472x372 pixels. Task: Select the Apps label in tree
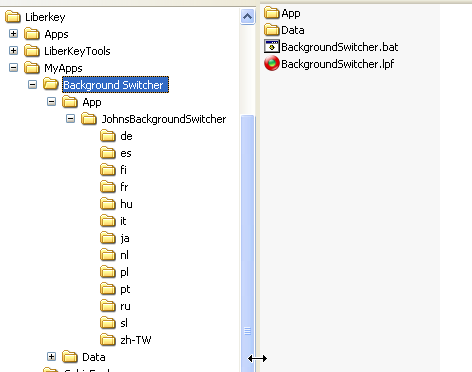[56, 34]
